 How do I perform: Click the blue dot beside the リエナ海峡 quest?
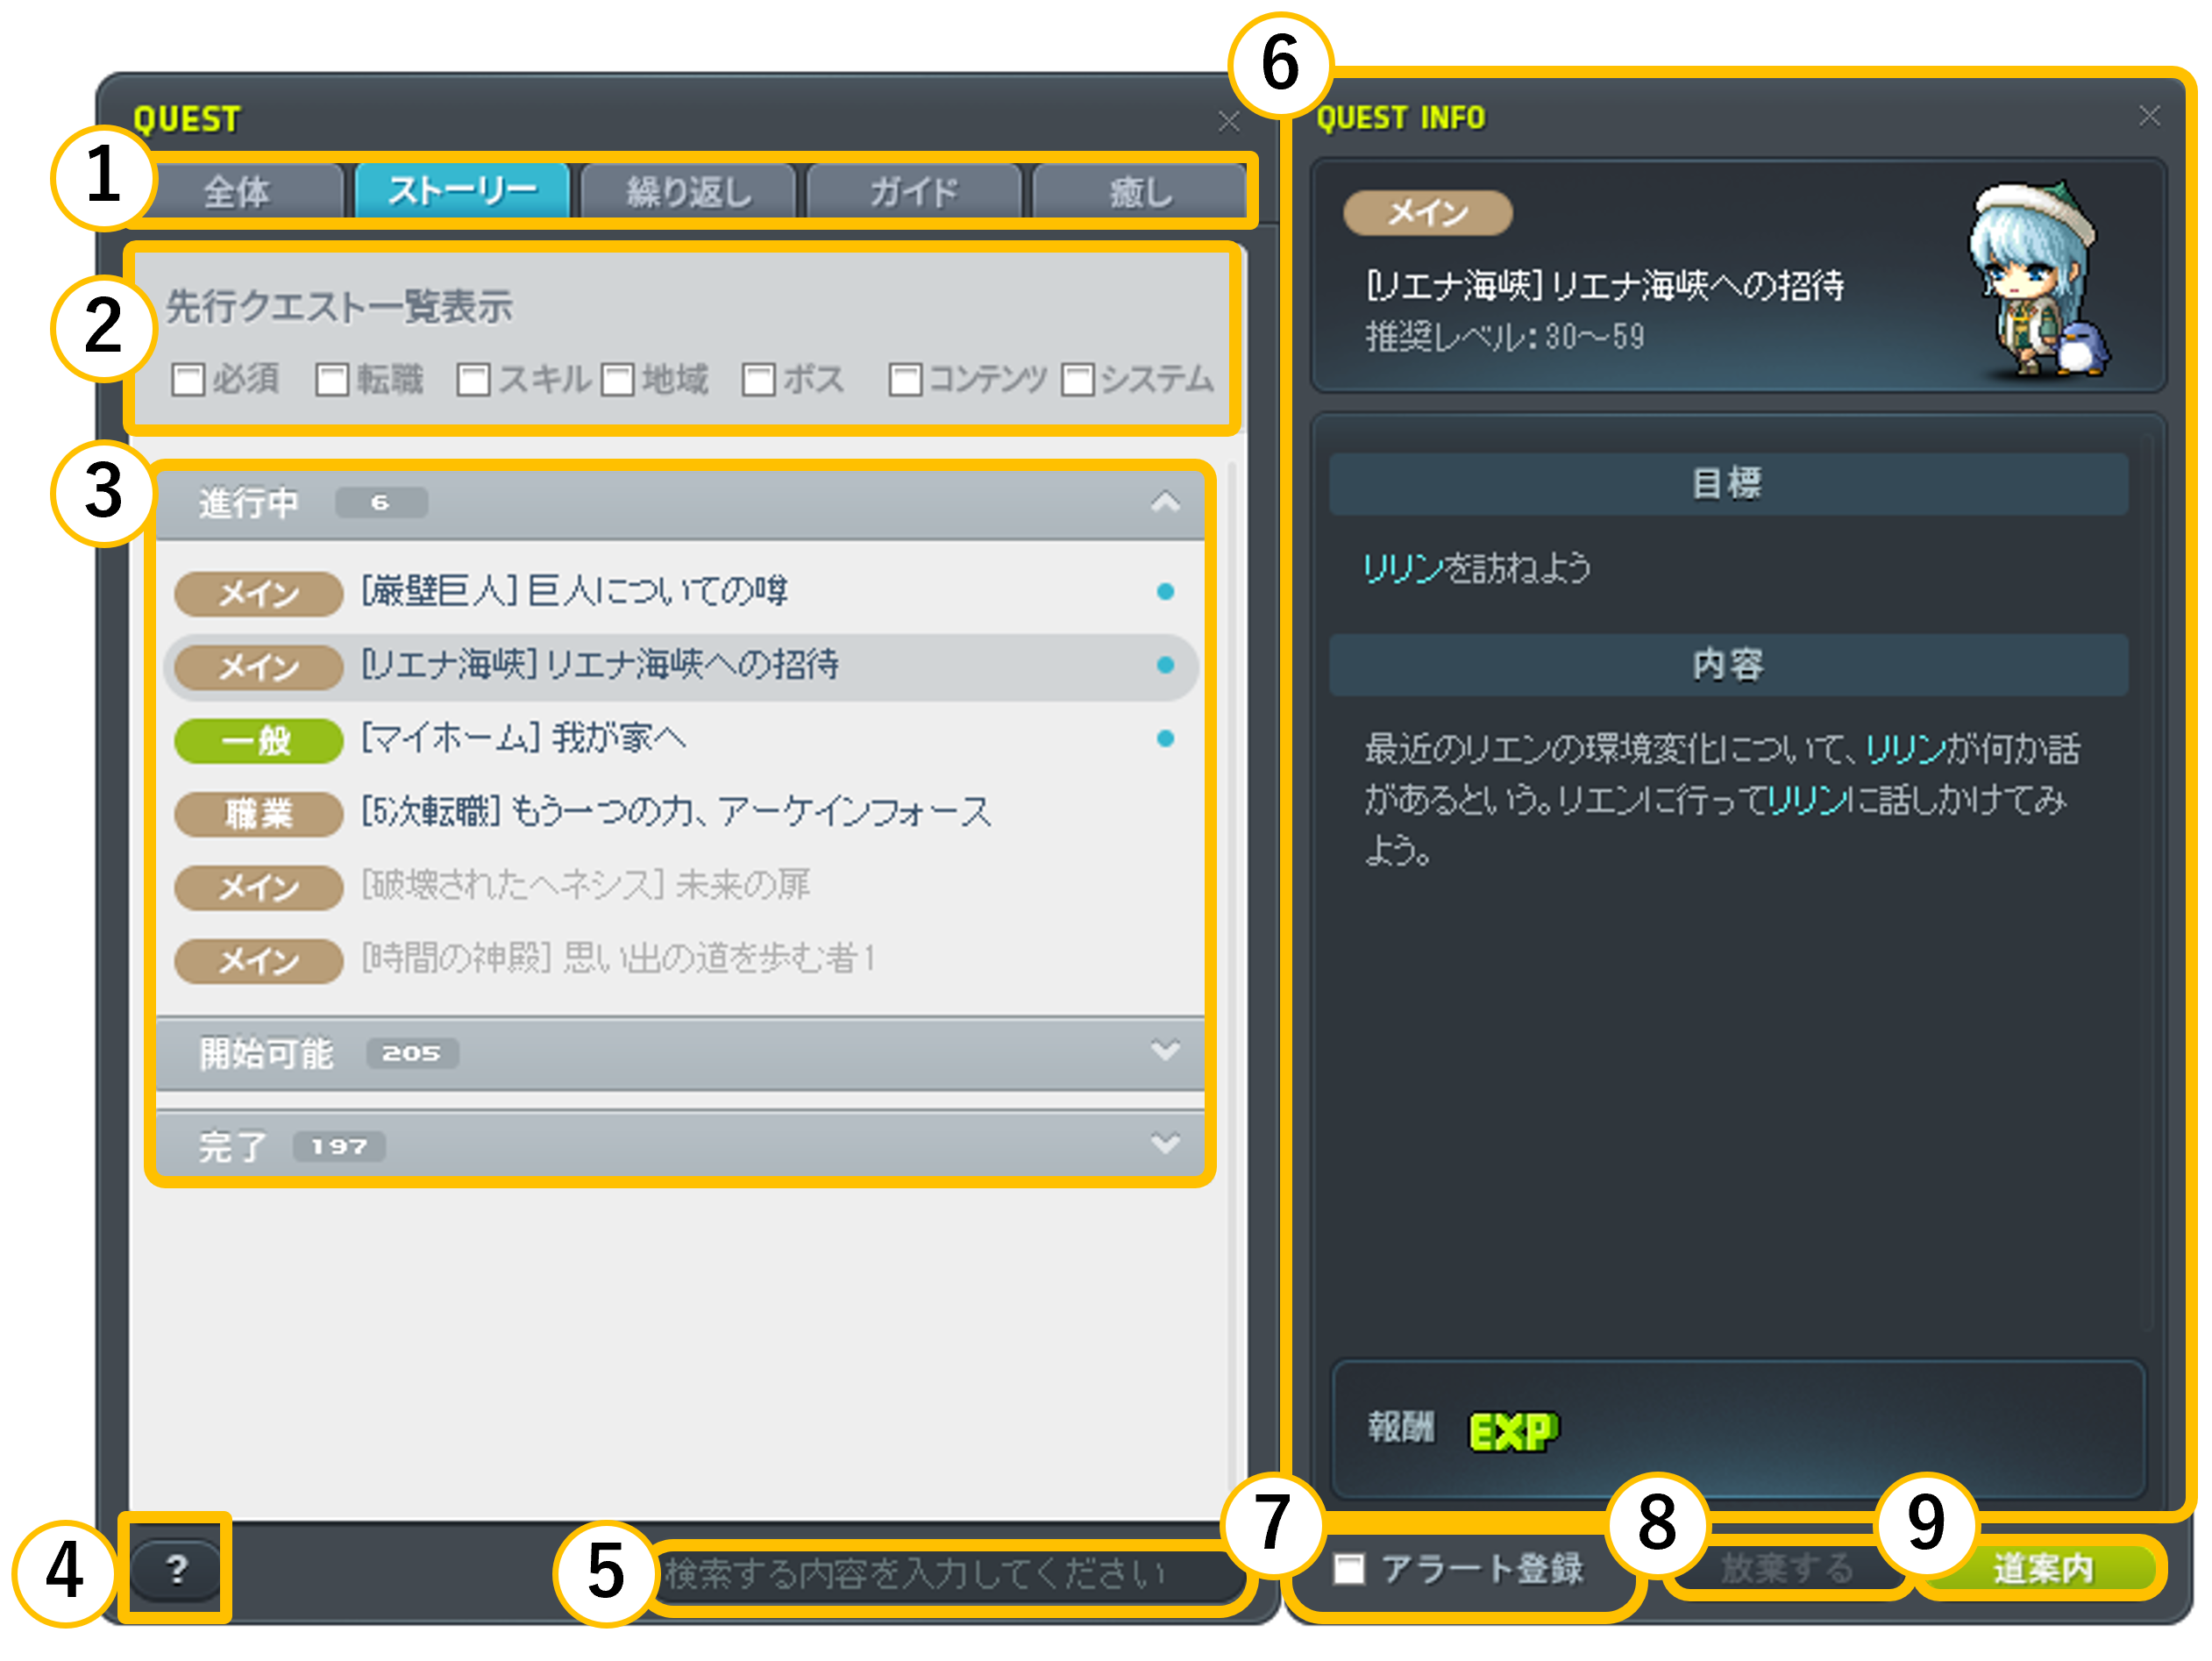pos(1165,665)
